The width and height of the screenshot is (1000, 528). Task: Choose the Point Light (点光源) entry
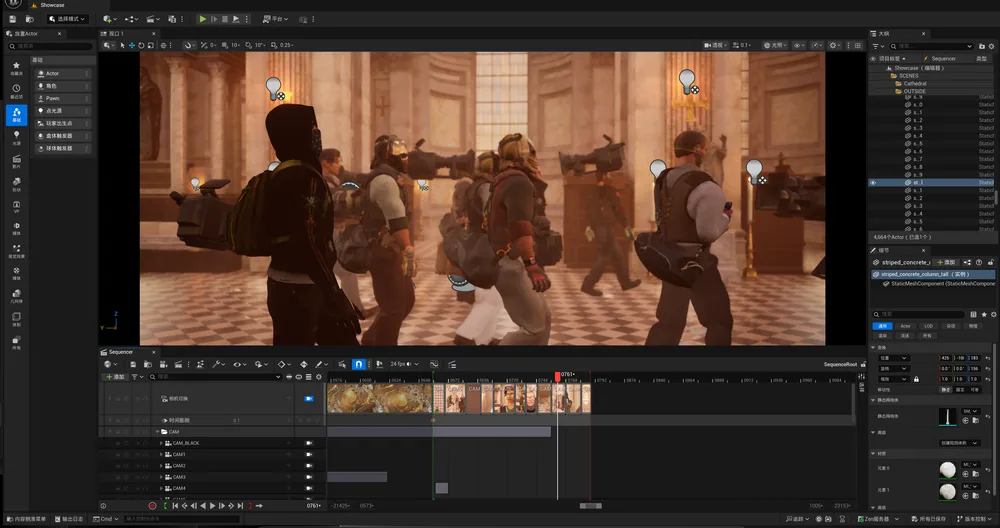62,111
